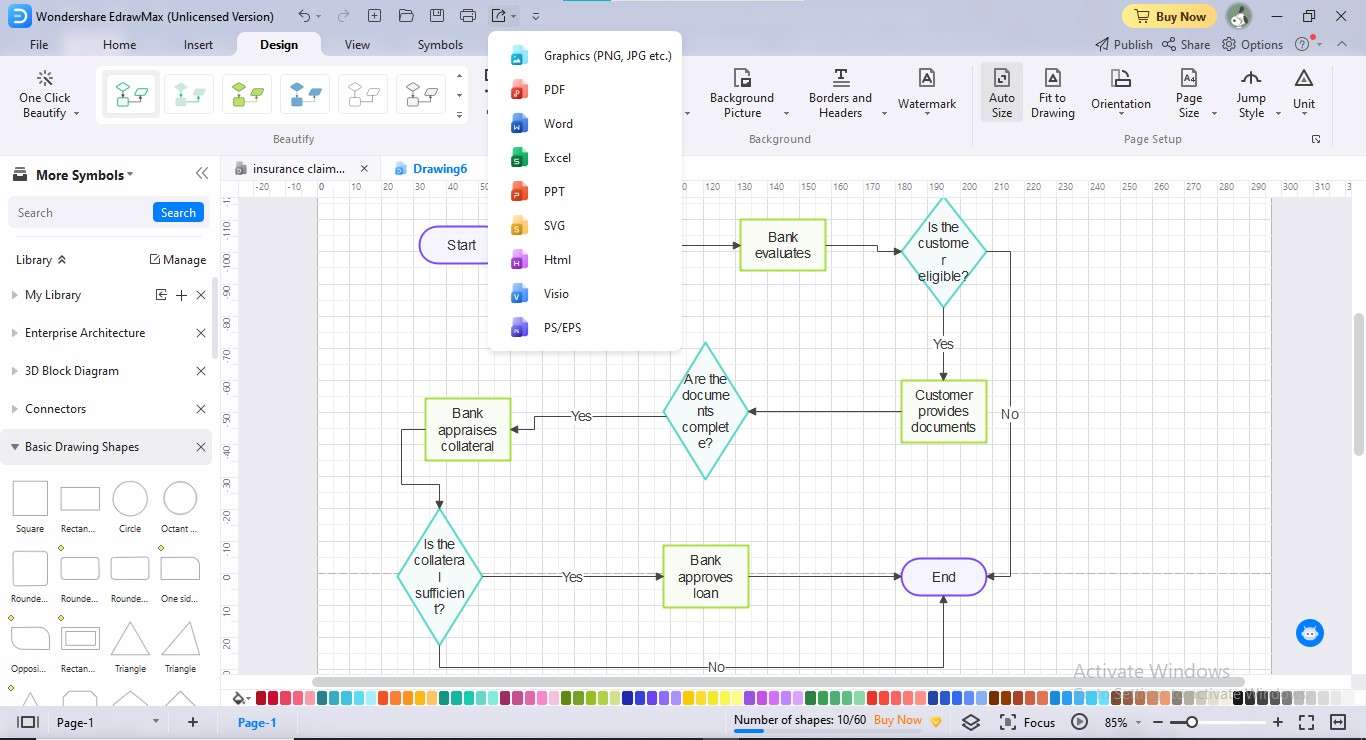Export as PDF

(x=585, y=90)
